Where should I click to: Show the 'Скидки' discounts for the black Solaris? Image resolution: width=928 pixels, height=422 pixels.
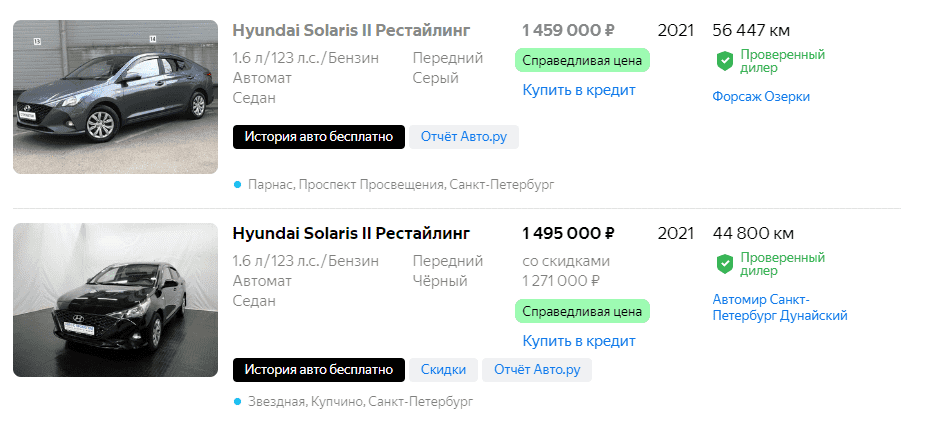pyautogui.click(x=443, y=370)
